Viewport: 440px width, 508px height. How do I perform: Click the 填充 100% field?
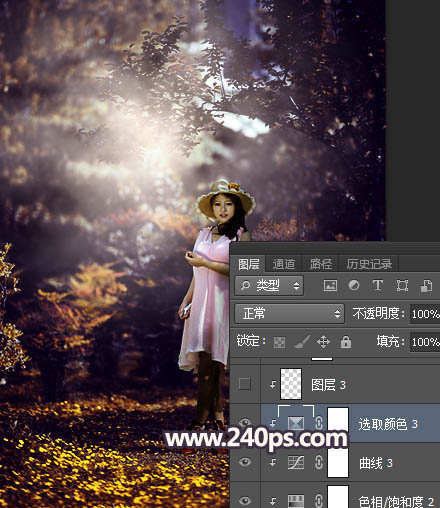click(425, 342)
